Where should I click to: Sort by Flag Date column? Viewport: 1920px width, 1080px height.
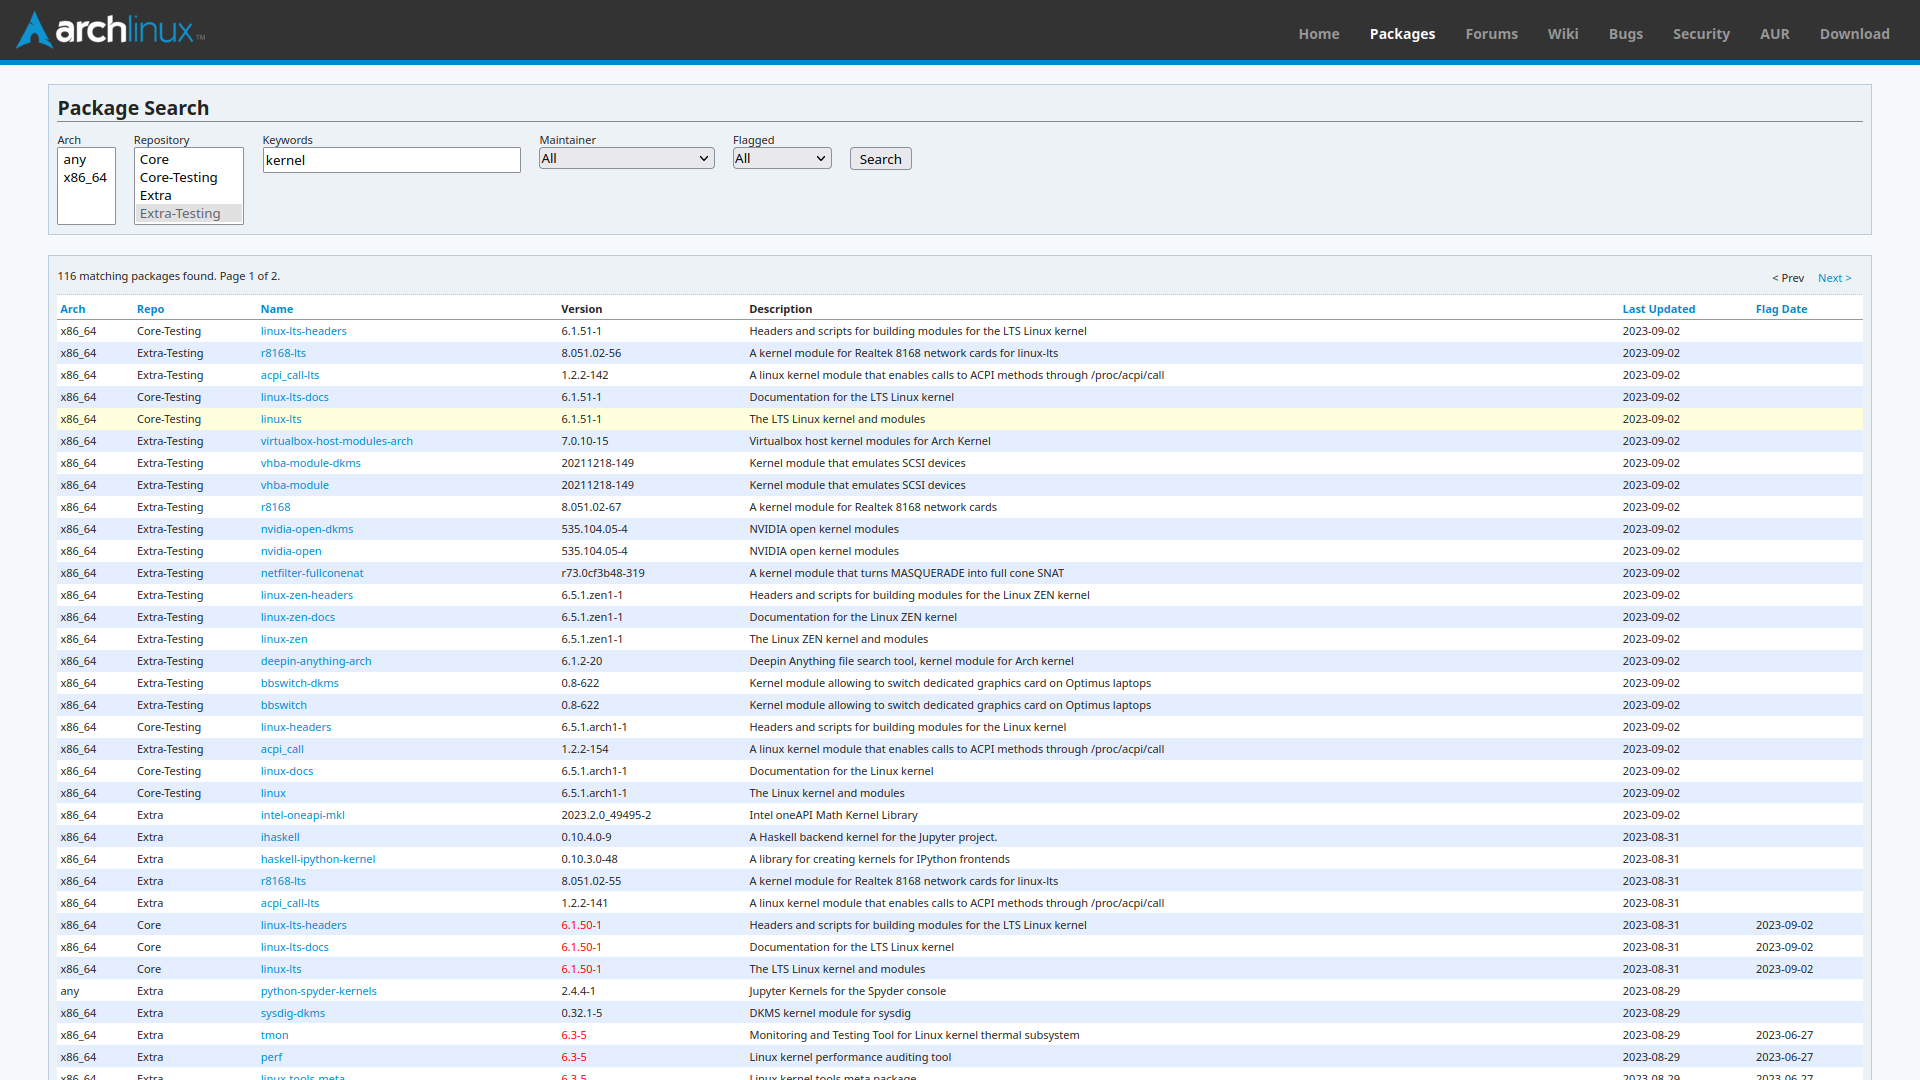point(1781,309)
